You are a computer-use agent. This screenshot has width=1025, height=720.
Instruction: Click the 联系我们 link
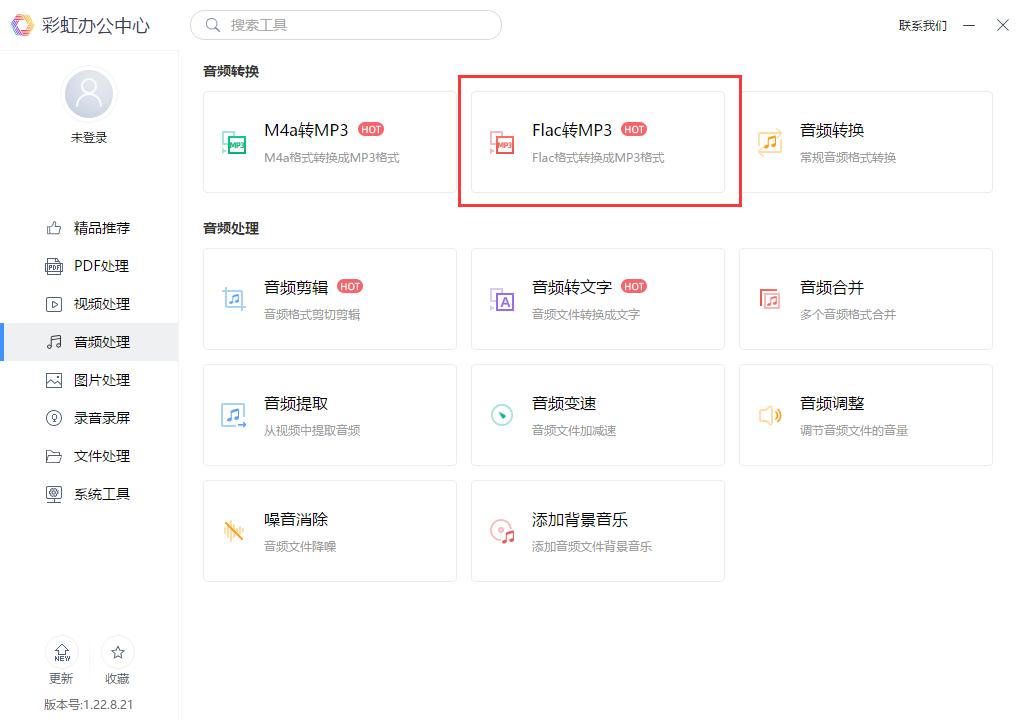tap(922, 25)
